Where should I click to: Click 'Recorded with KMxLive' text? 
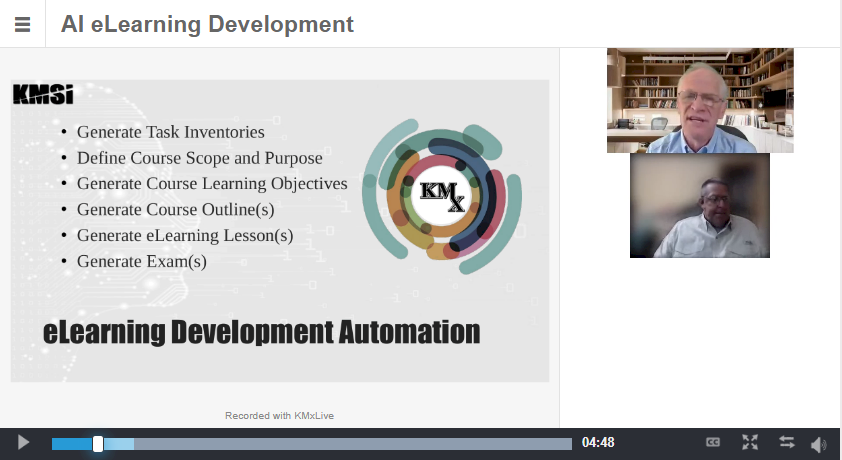279,415
